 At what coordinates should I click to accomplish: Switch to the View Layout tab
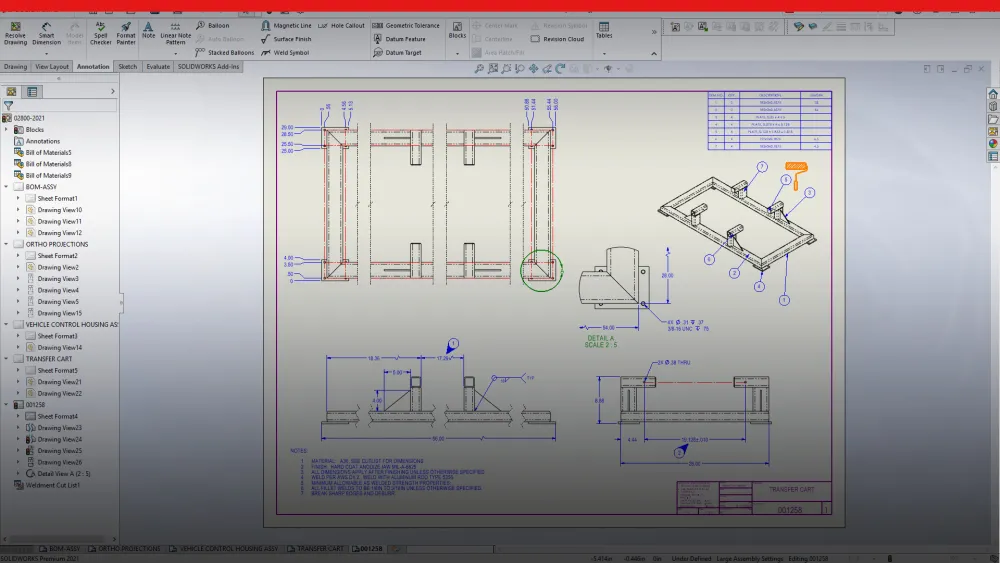(52, 66)
